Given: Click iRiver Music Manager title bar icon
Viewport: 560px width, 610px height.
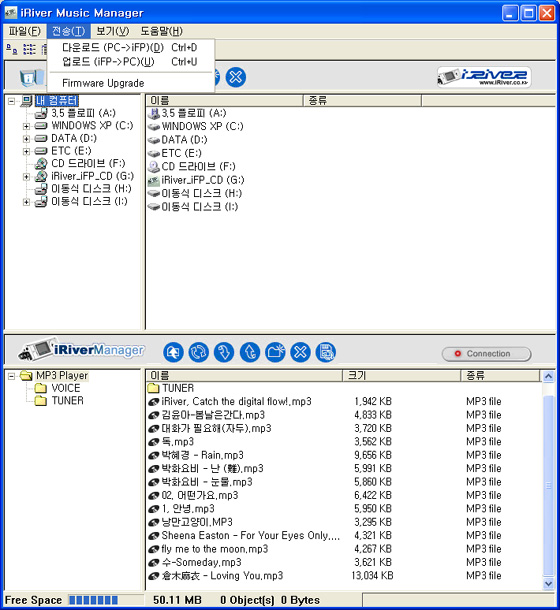Looking at the screenshot, I should pyautogui.click(x=11, y=12).
